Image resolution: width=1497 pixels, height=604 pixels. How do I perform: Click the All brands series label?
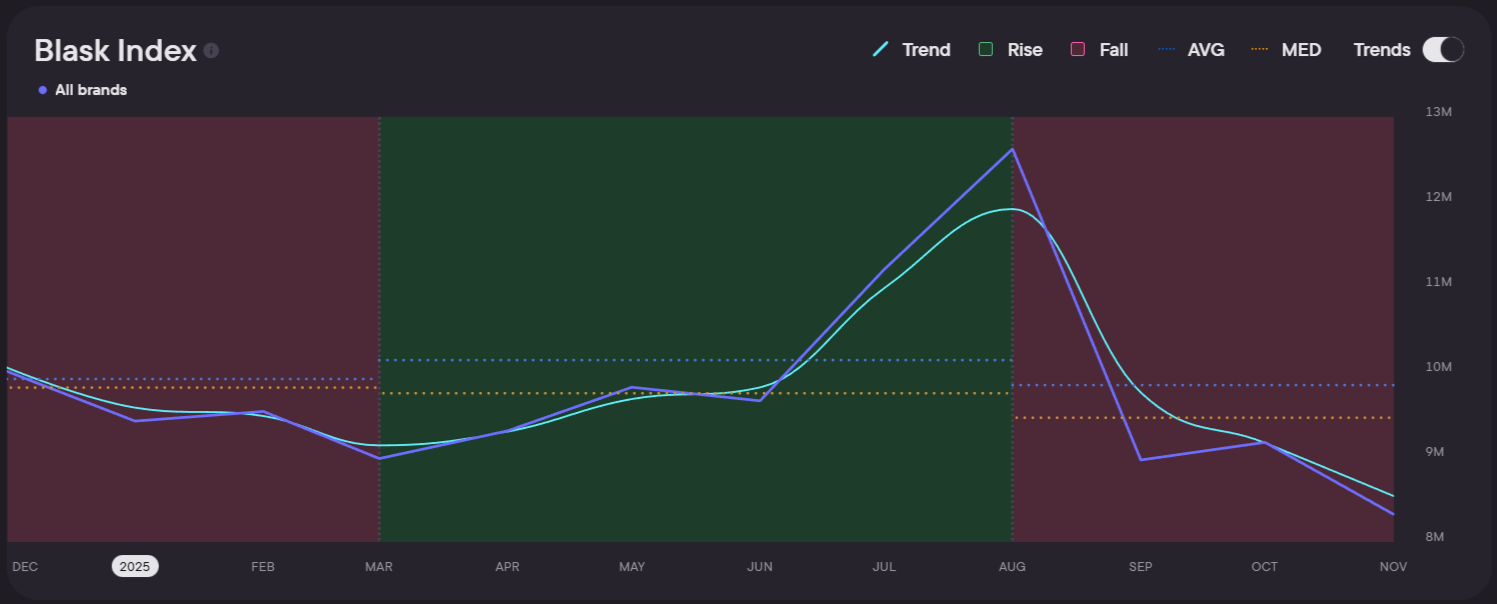click(91, 90)
